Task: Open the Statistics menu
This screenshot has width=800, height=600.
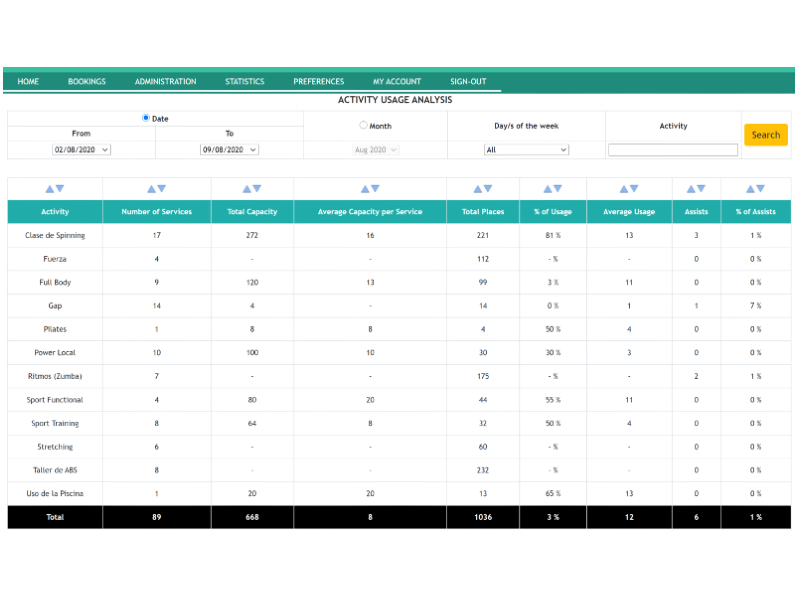Action: pos(245,82)
